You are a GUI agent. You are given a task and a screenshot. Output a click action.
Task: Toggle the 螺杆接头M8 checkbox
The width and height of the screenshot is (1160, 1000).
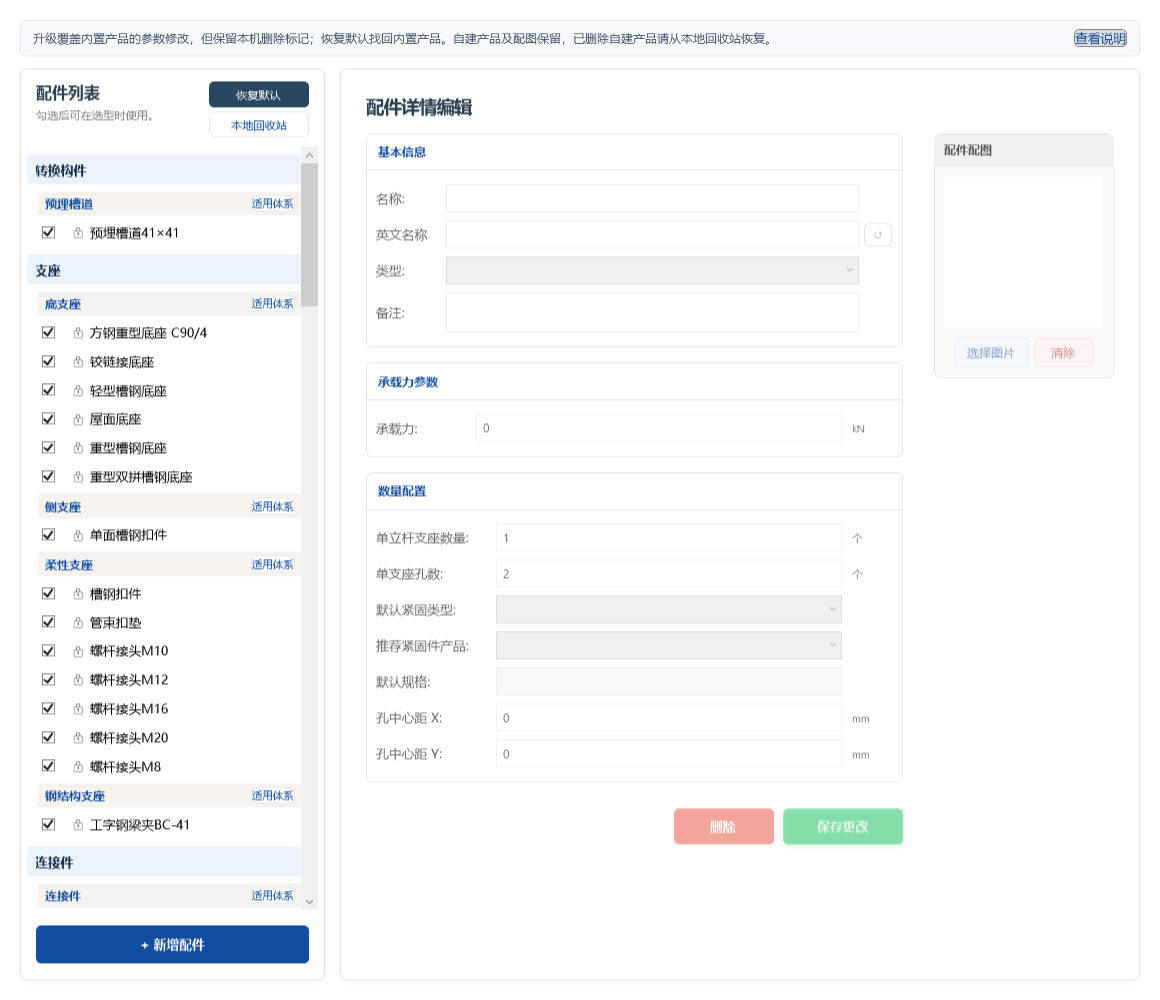pyautogui.click(x=49, y=766)
